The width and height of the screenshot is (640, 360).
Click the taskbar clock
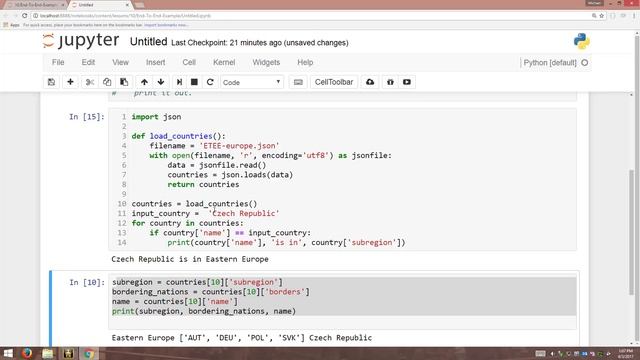[625, 353]
